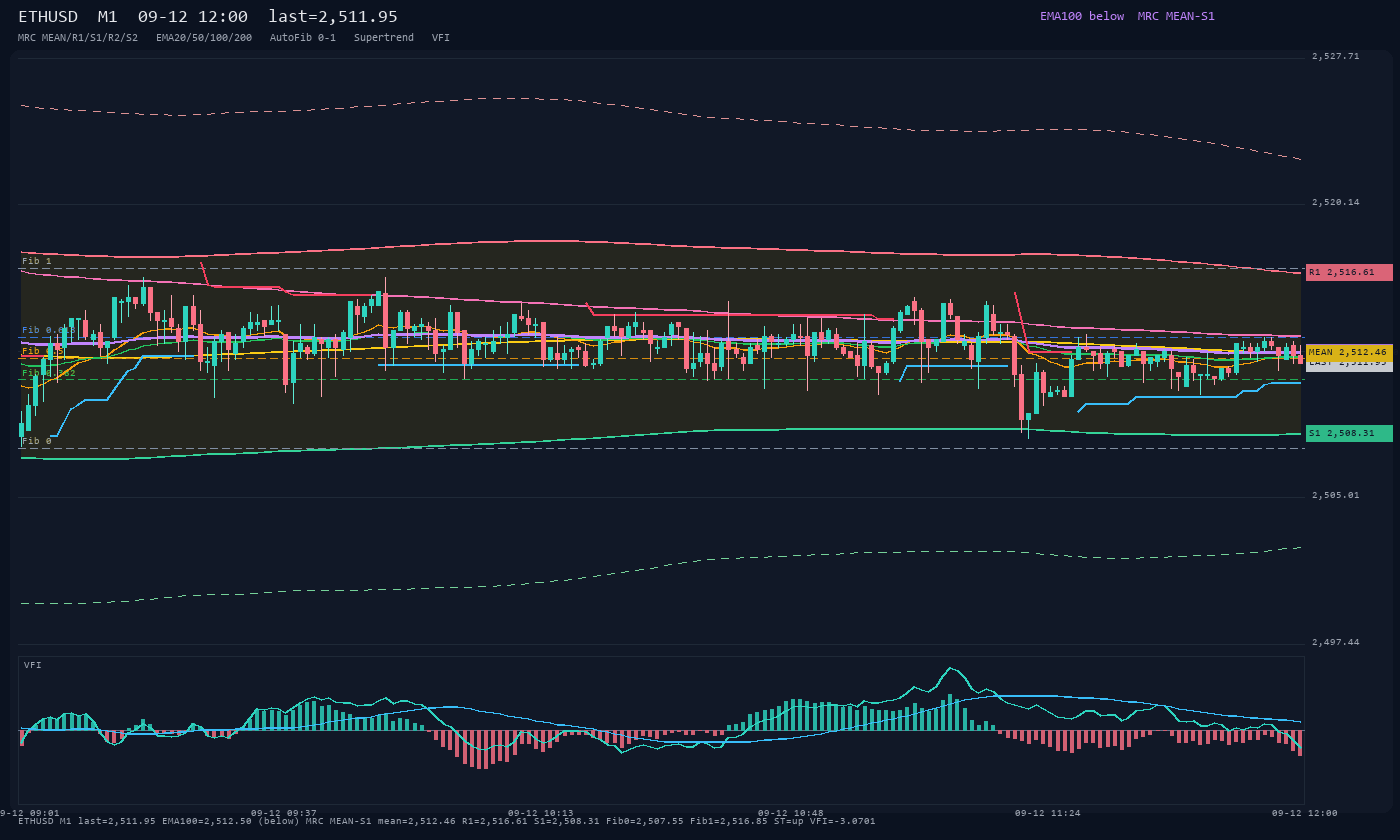Click the Fib 0.5 level label
Screen dimensions: 1400x840
tap(43, 351)
